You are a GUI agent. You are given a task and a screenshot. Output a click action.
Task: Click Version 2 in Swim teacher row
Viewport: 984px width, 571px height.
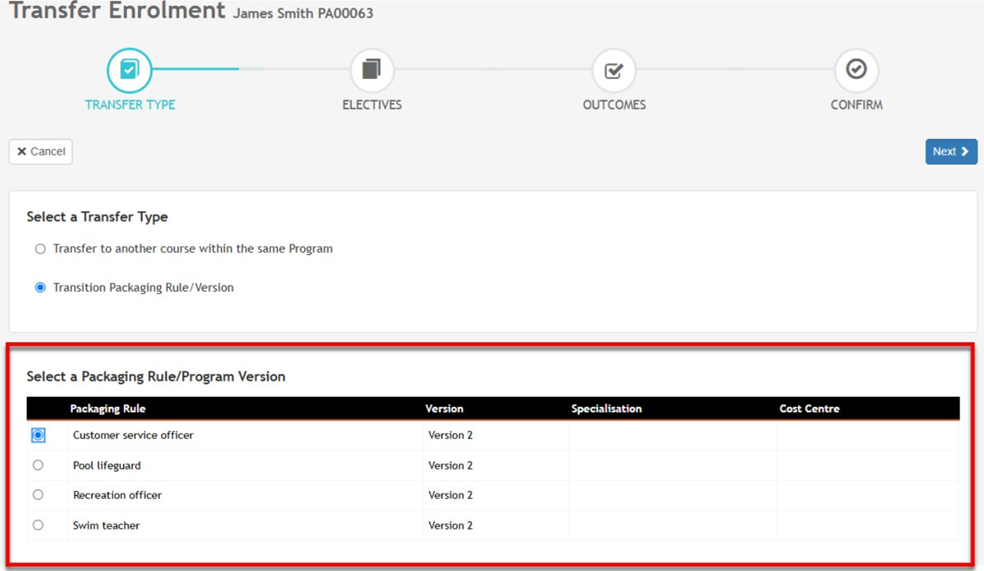(451, 525)
